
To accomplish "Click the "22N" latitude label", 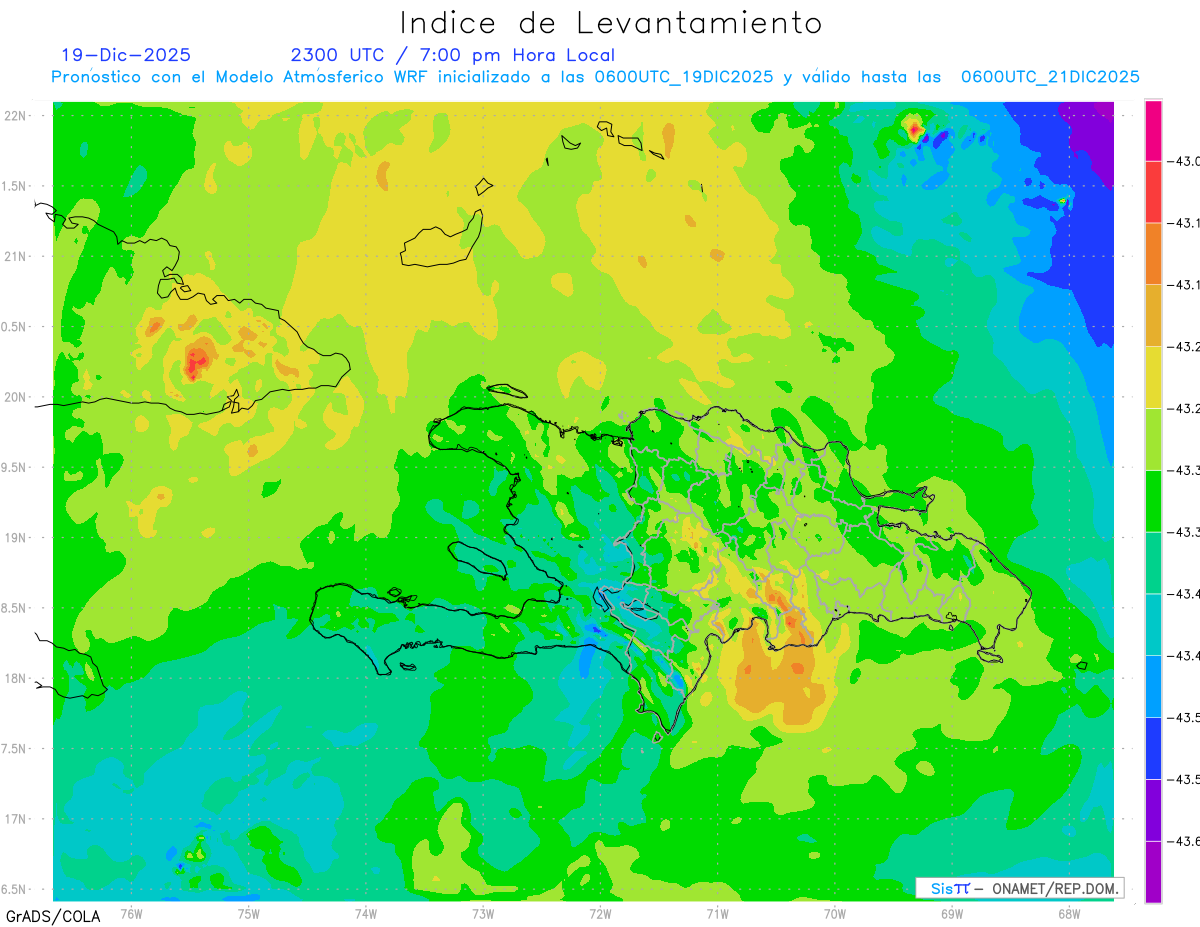I will (17, 115).
